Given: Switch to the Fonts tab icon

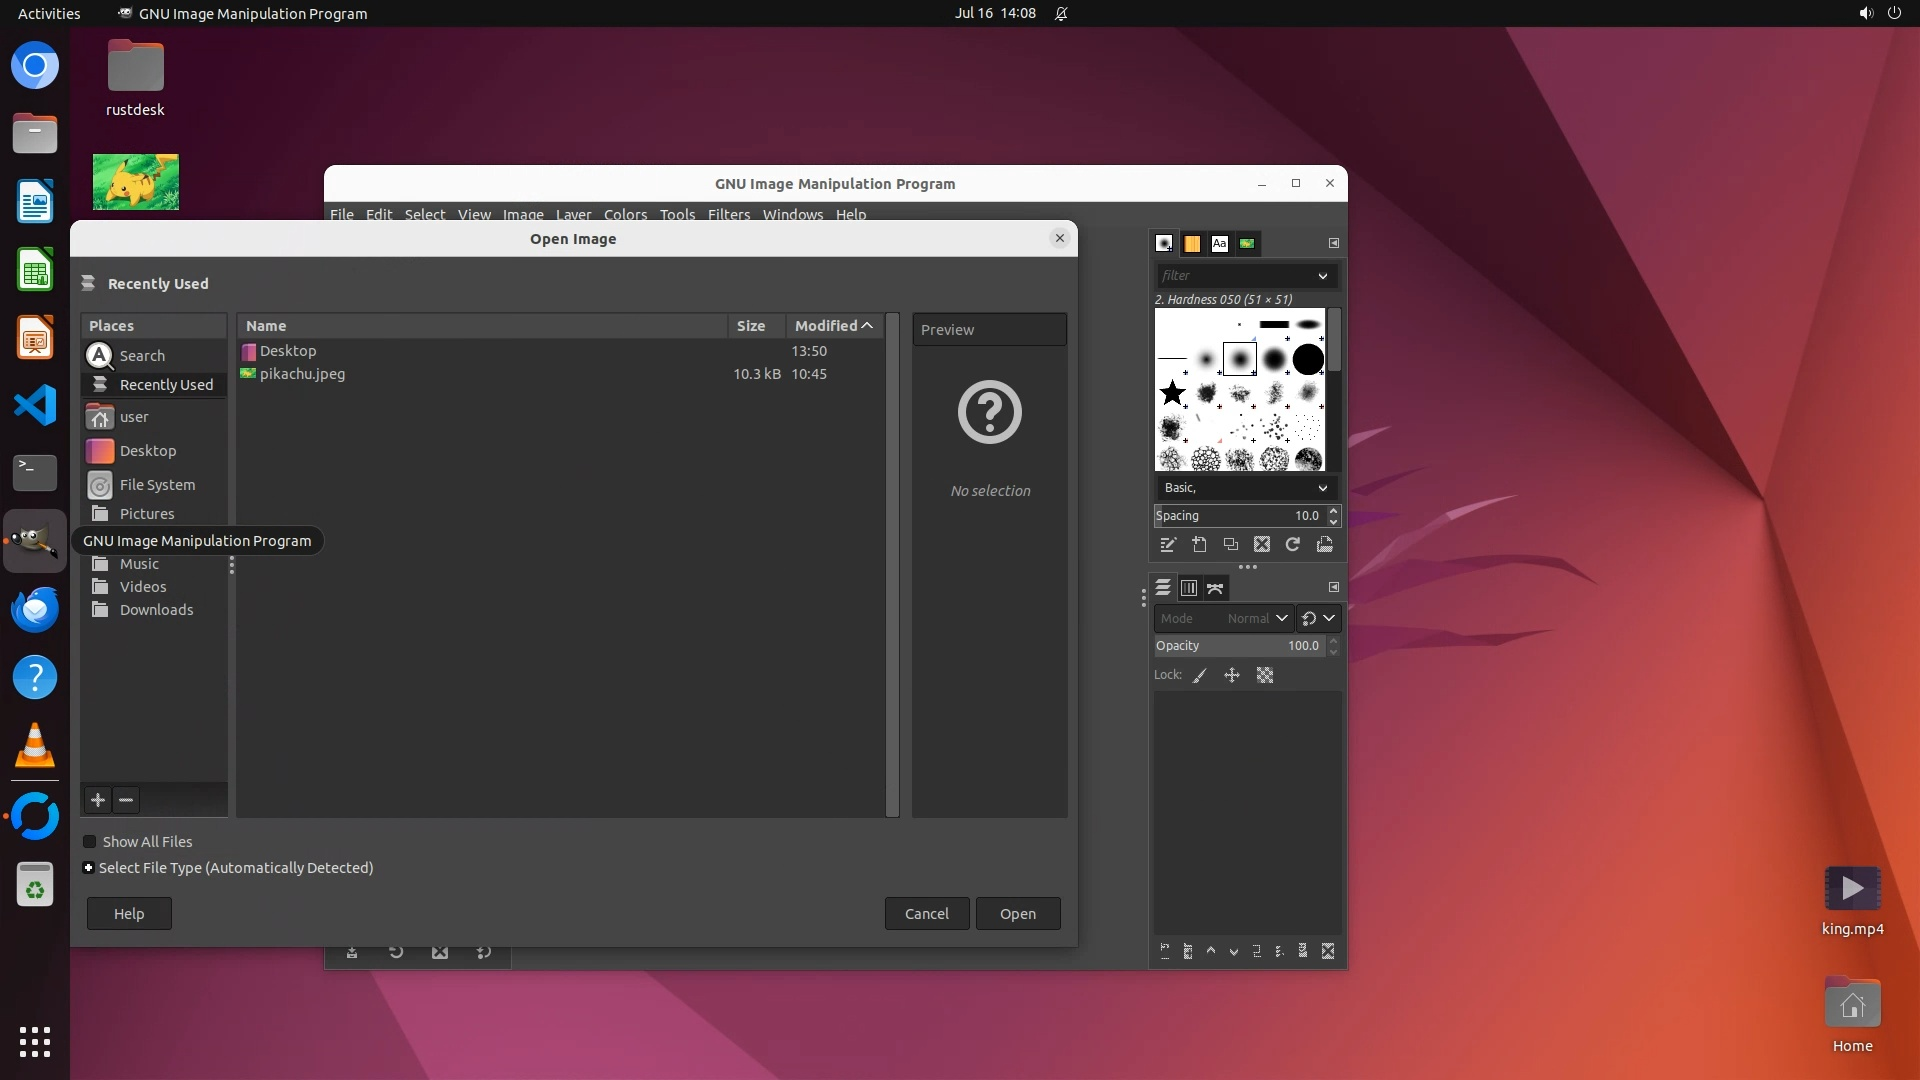Looking at the screenshot, I should coord(1219,243).
